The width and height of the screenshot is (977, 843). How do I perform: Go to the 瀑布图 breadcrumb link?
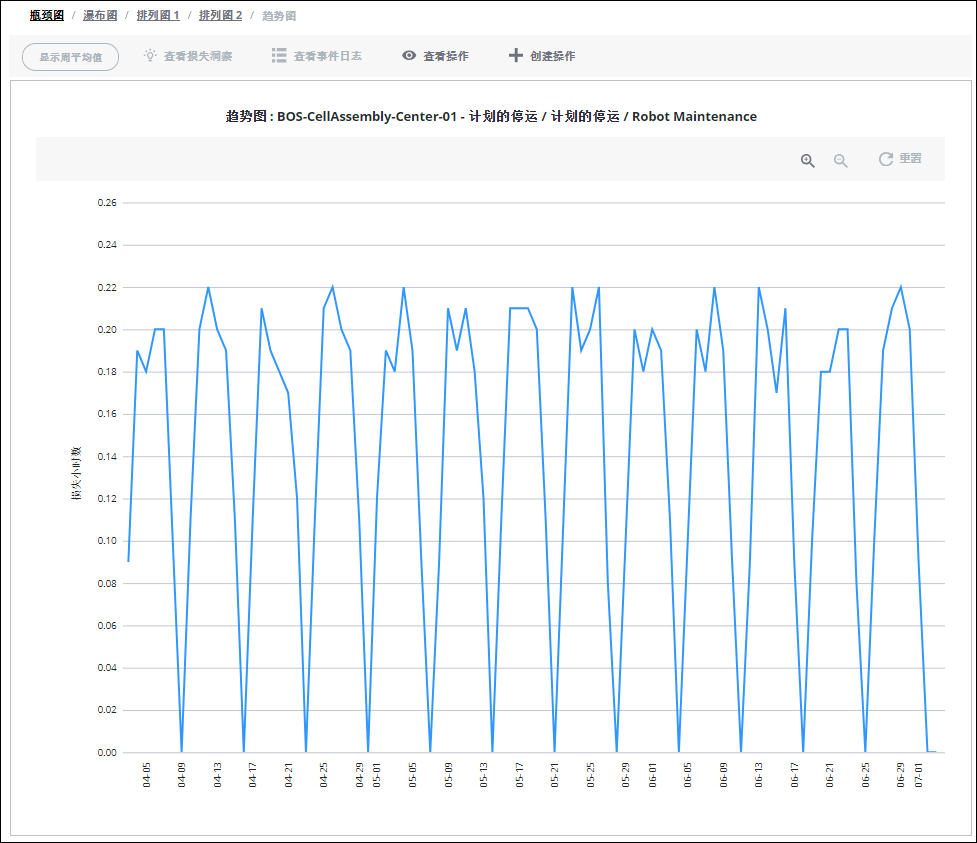100,16
